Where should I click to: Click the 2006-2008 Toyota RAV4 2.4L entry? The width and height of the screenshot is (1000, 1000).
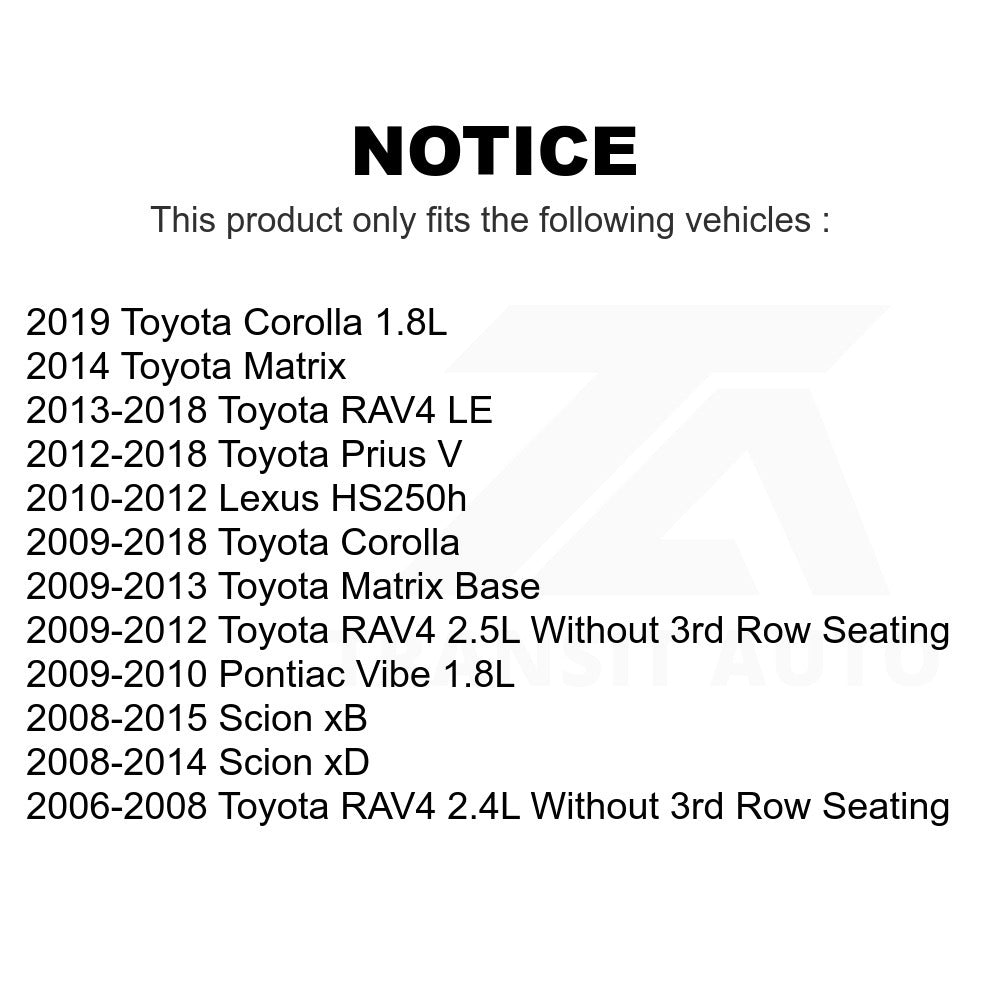click(x=487, y=806)
